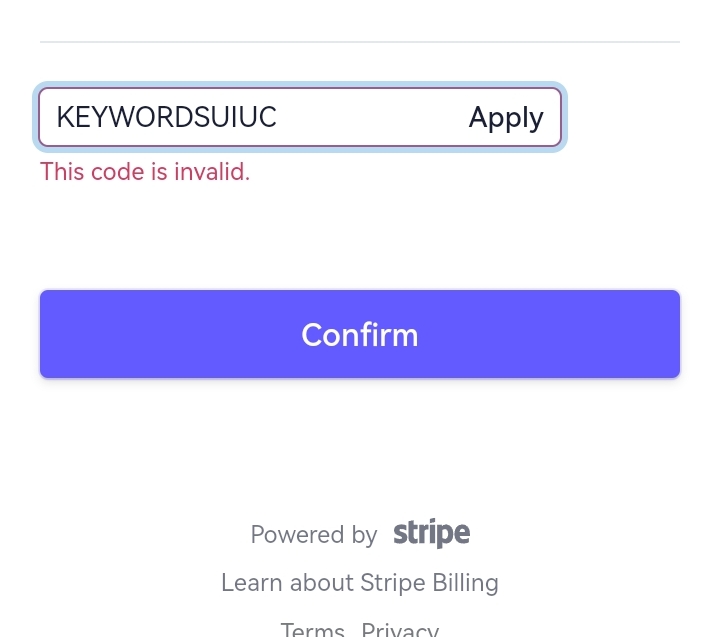Image resolution: width=720 pixels, height=637 pixels.
Task: Click the Apply label inside the code field
Action: (506, 117)
